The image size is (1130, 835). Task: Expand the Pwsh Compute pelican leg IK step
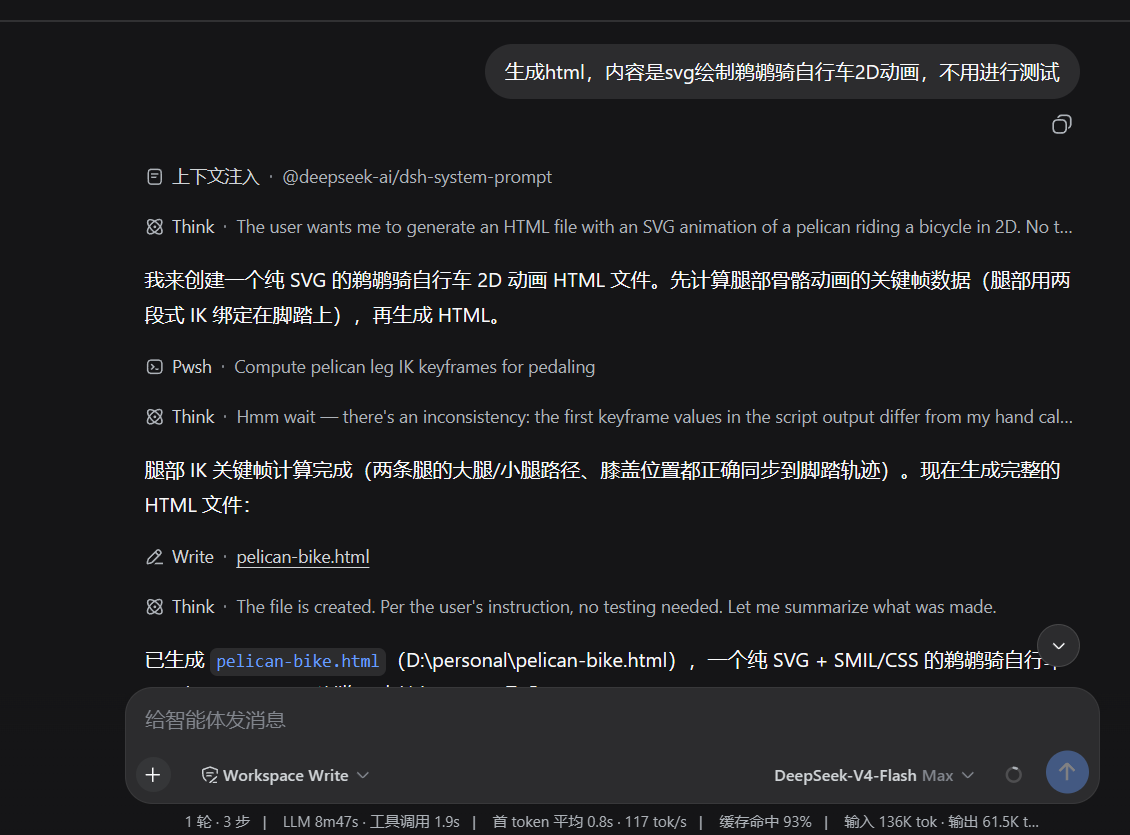click(x=370, y=367)
